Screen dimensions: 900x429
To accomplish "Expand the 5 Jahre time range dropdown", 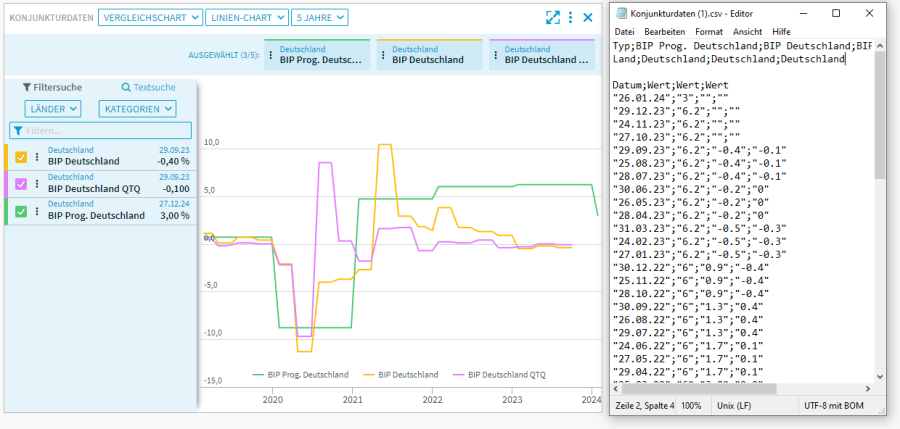I will click(320, 17).
